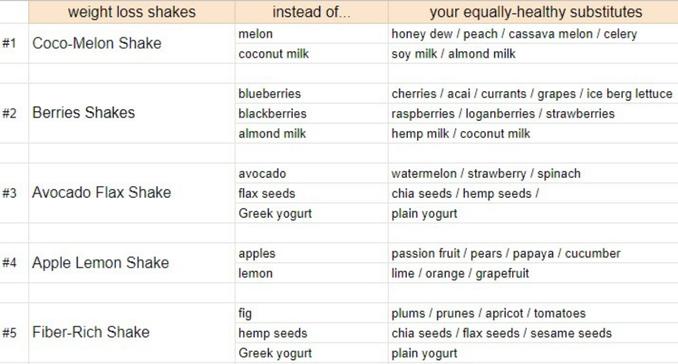
Task: Select the 'your equally-healthy substitutes' header
Action: pos(533,12)
